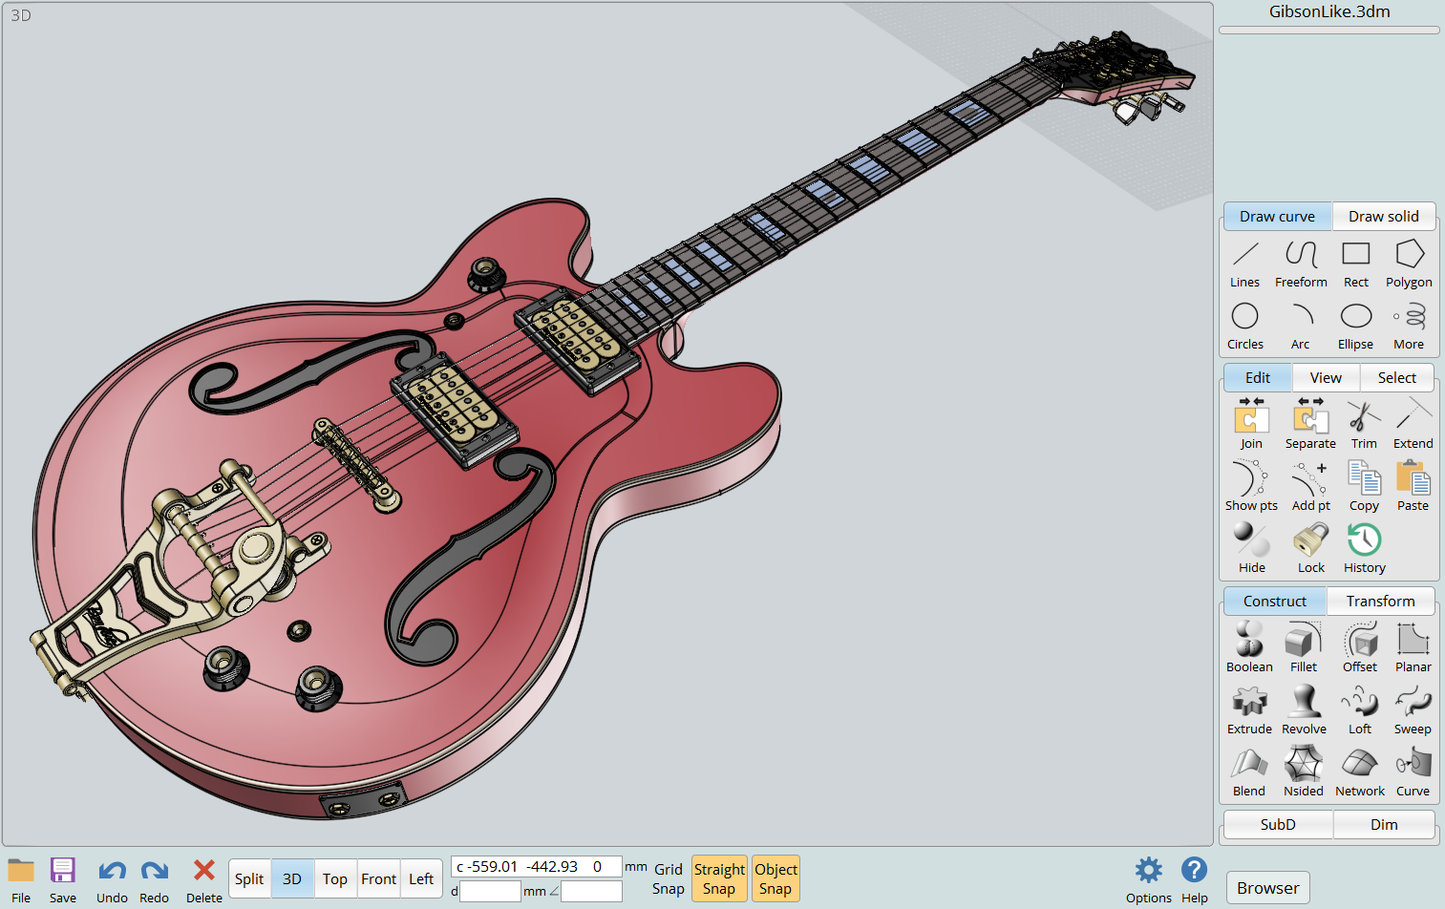Pick the Ellipse tool
Image resolution: width=1445 pixels, height=909 pixels.
click(x=1355, y=326)
